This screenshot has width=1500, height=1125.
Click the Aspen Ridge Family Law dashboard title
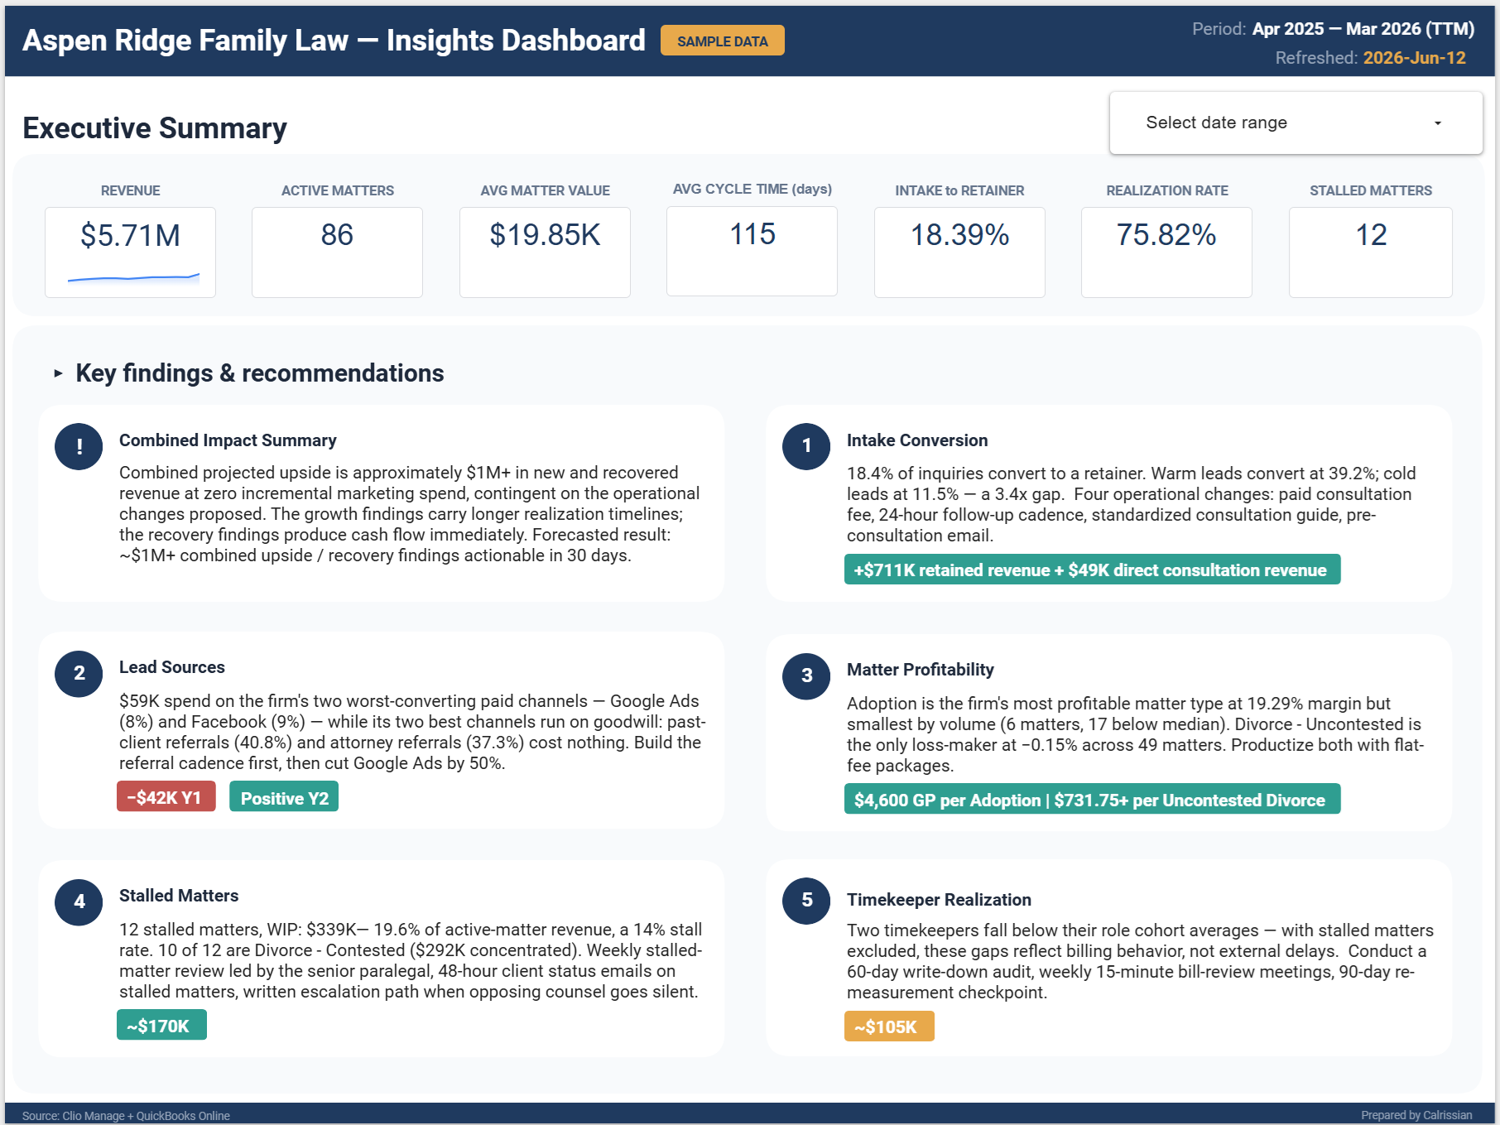(334, 40)
